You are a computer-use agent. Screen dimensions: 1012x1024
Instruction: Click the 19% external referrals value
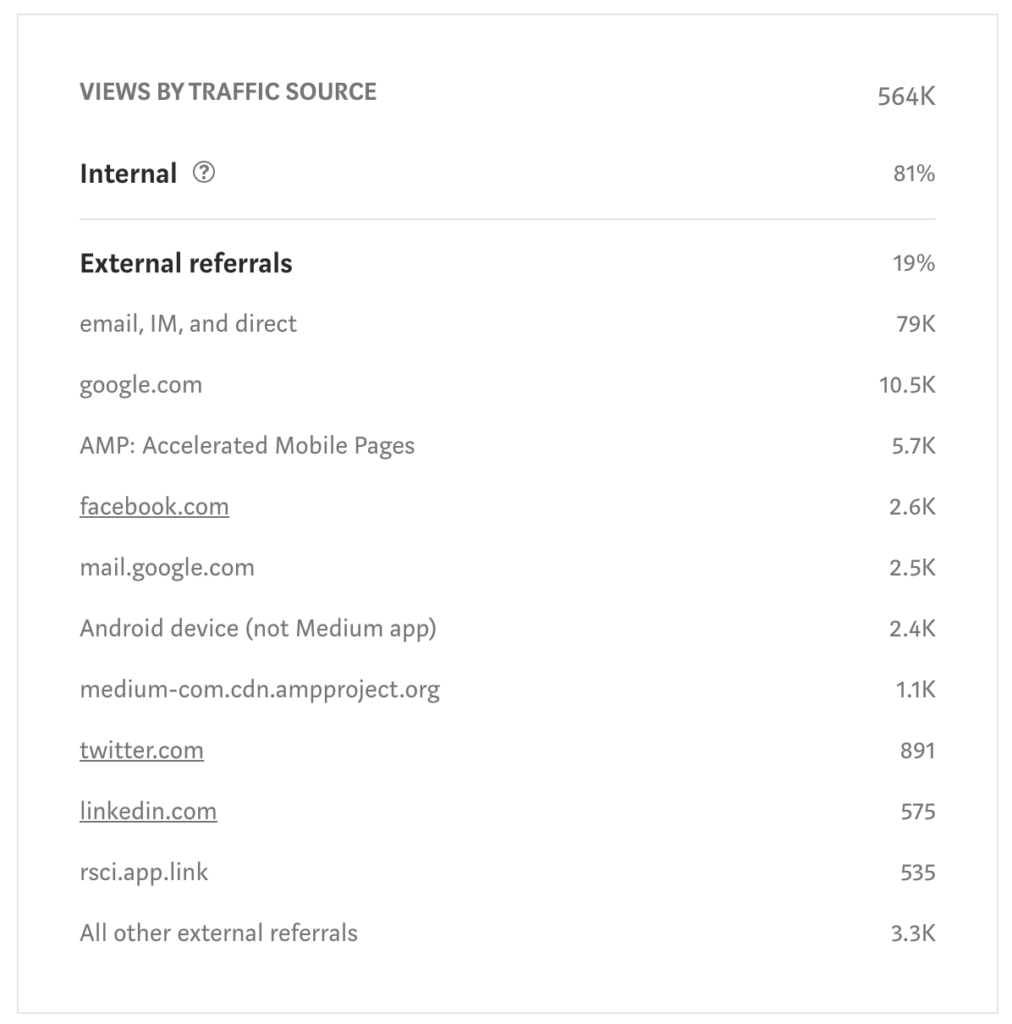tap(914, 263)
